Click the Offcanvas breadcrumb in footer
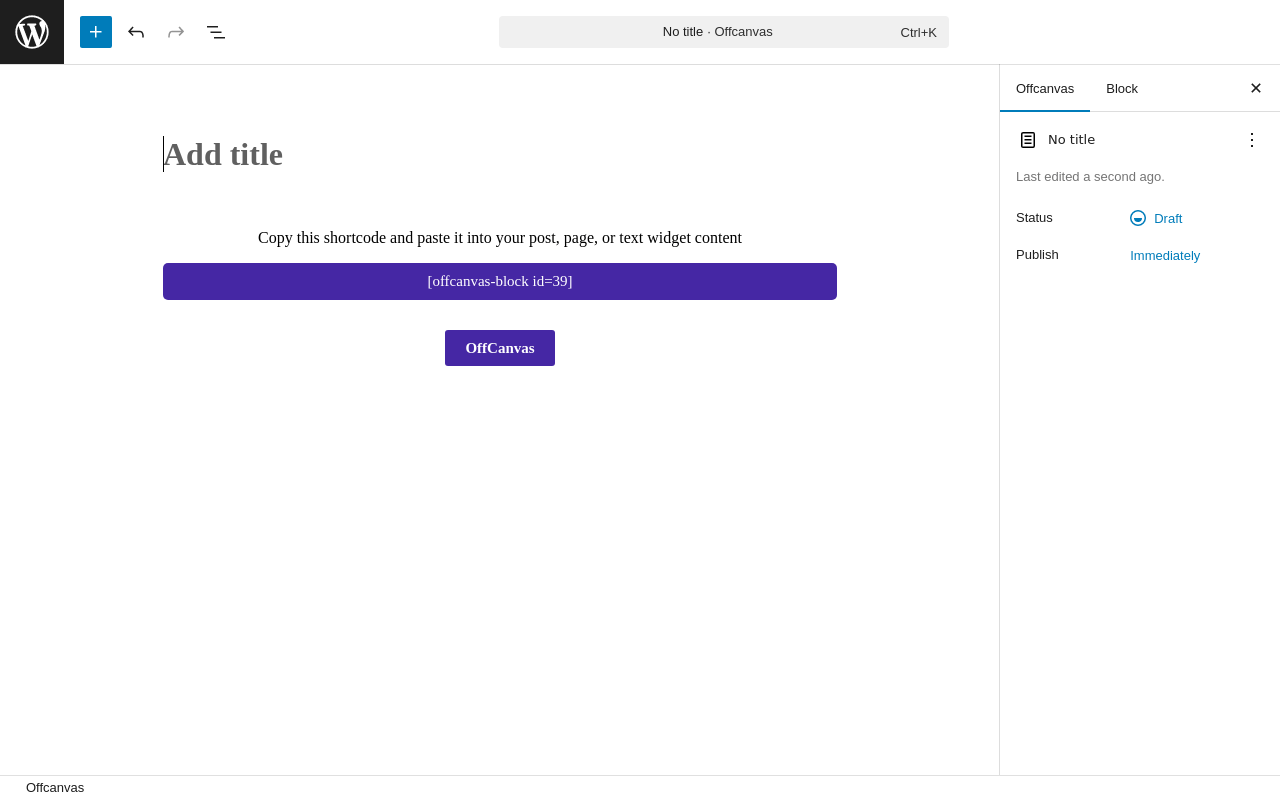The height and width of the screenshot is (800, 1280). pyautogui.click(x=55, y=788)
